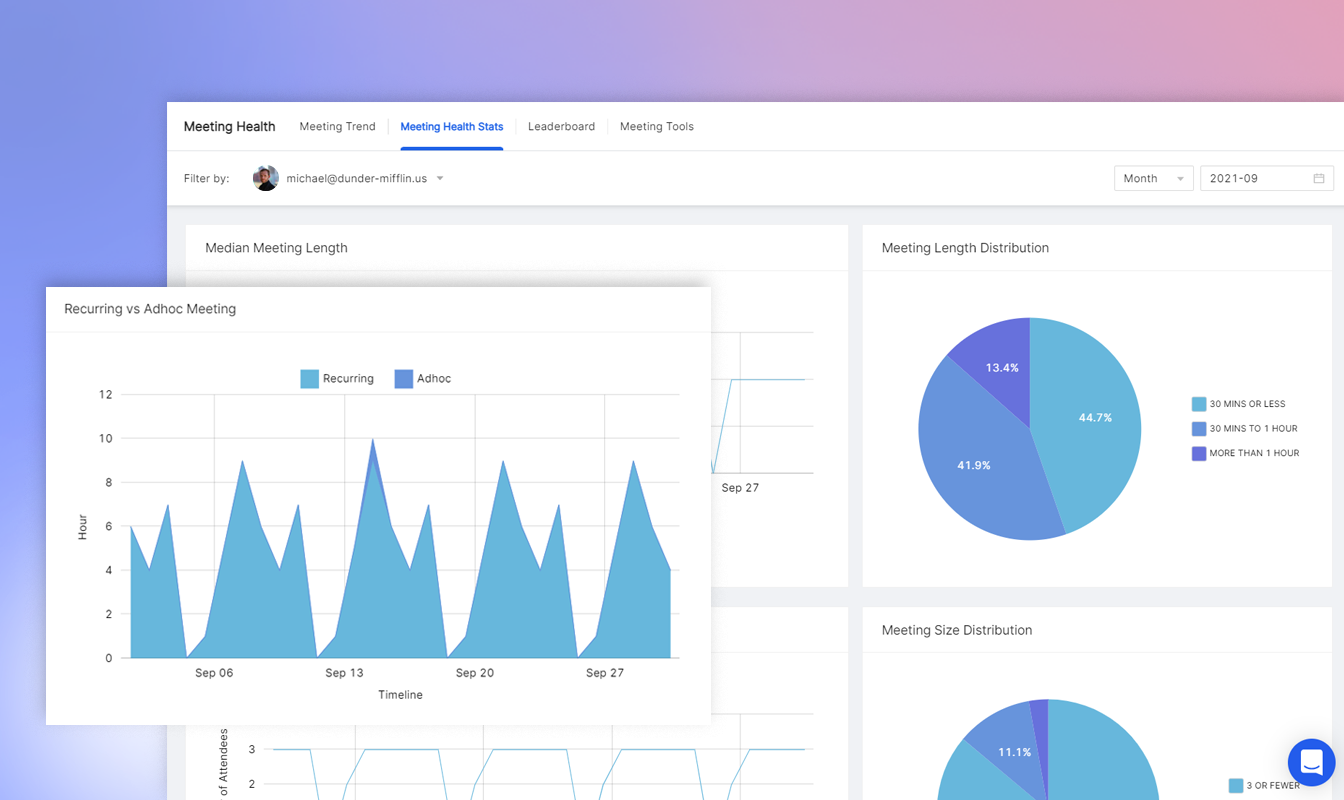Viewport: 1344px width, 800px height.
Task: Click the Sep 20 timeline label
Action: tap(475, 673)
